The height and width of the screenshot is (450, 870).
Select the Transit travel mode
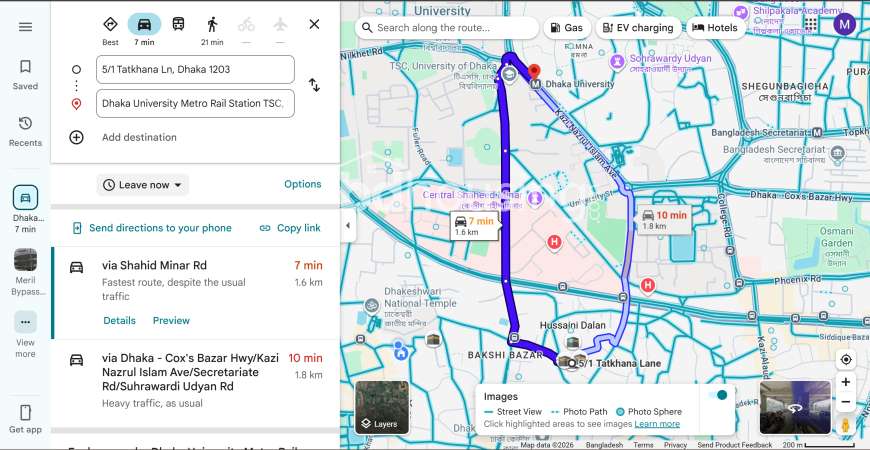pos(178,24)
